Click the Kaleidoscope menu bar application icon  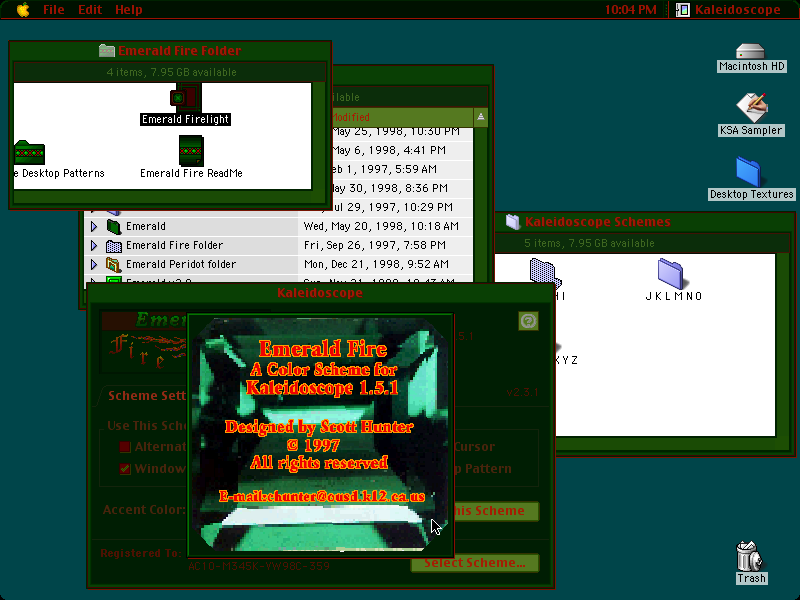click(683, 10)
